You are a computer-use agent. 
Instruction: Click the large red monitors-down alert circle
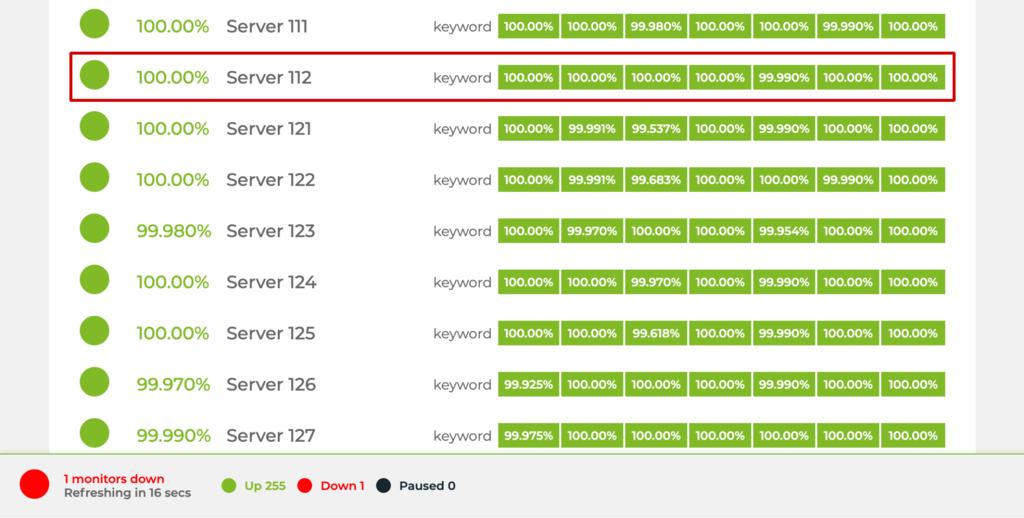coord(34,485)
